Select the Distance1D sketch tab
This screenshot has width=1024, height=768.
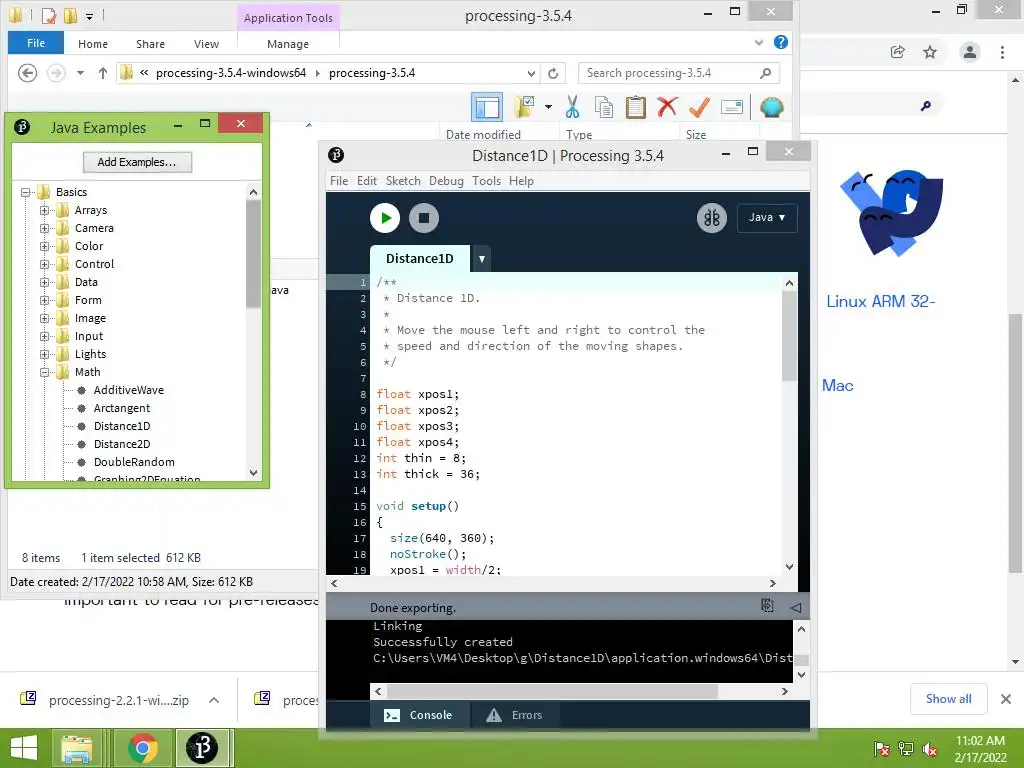[x=420, y=259]
